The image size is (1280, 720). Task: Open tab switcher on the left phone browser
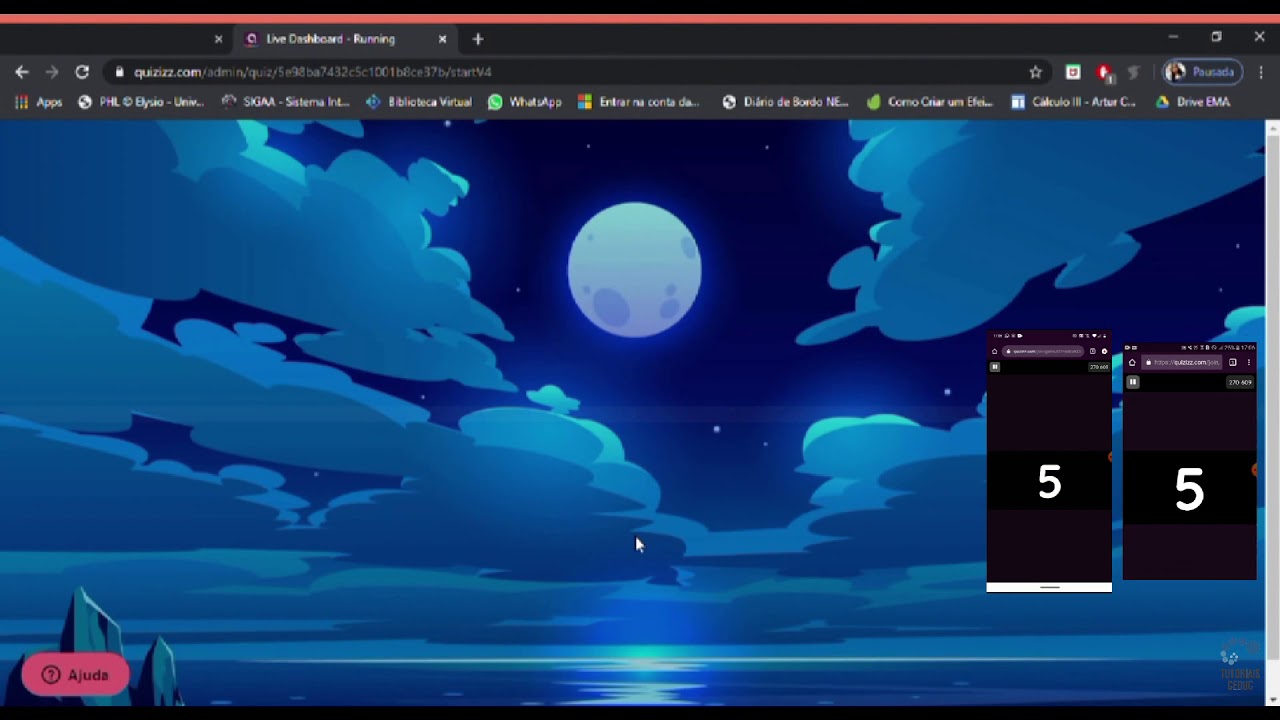1092,351
